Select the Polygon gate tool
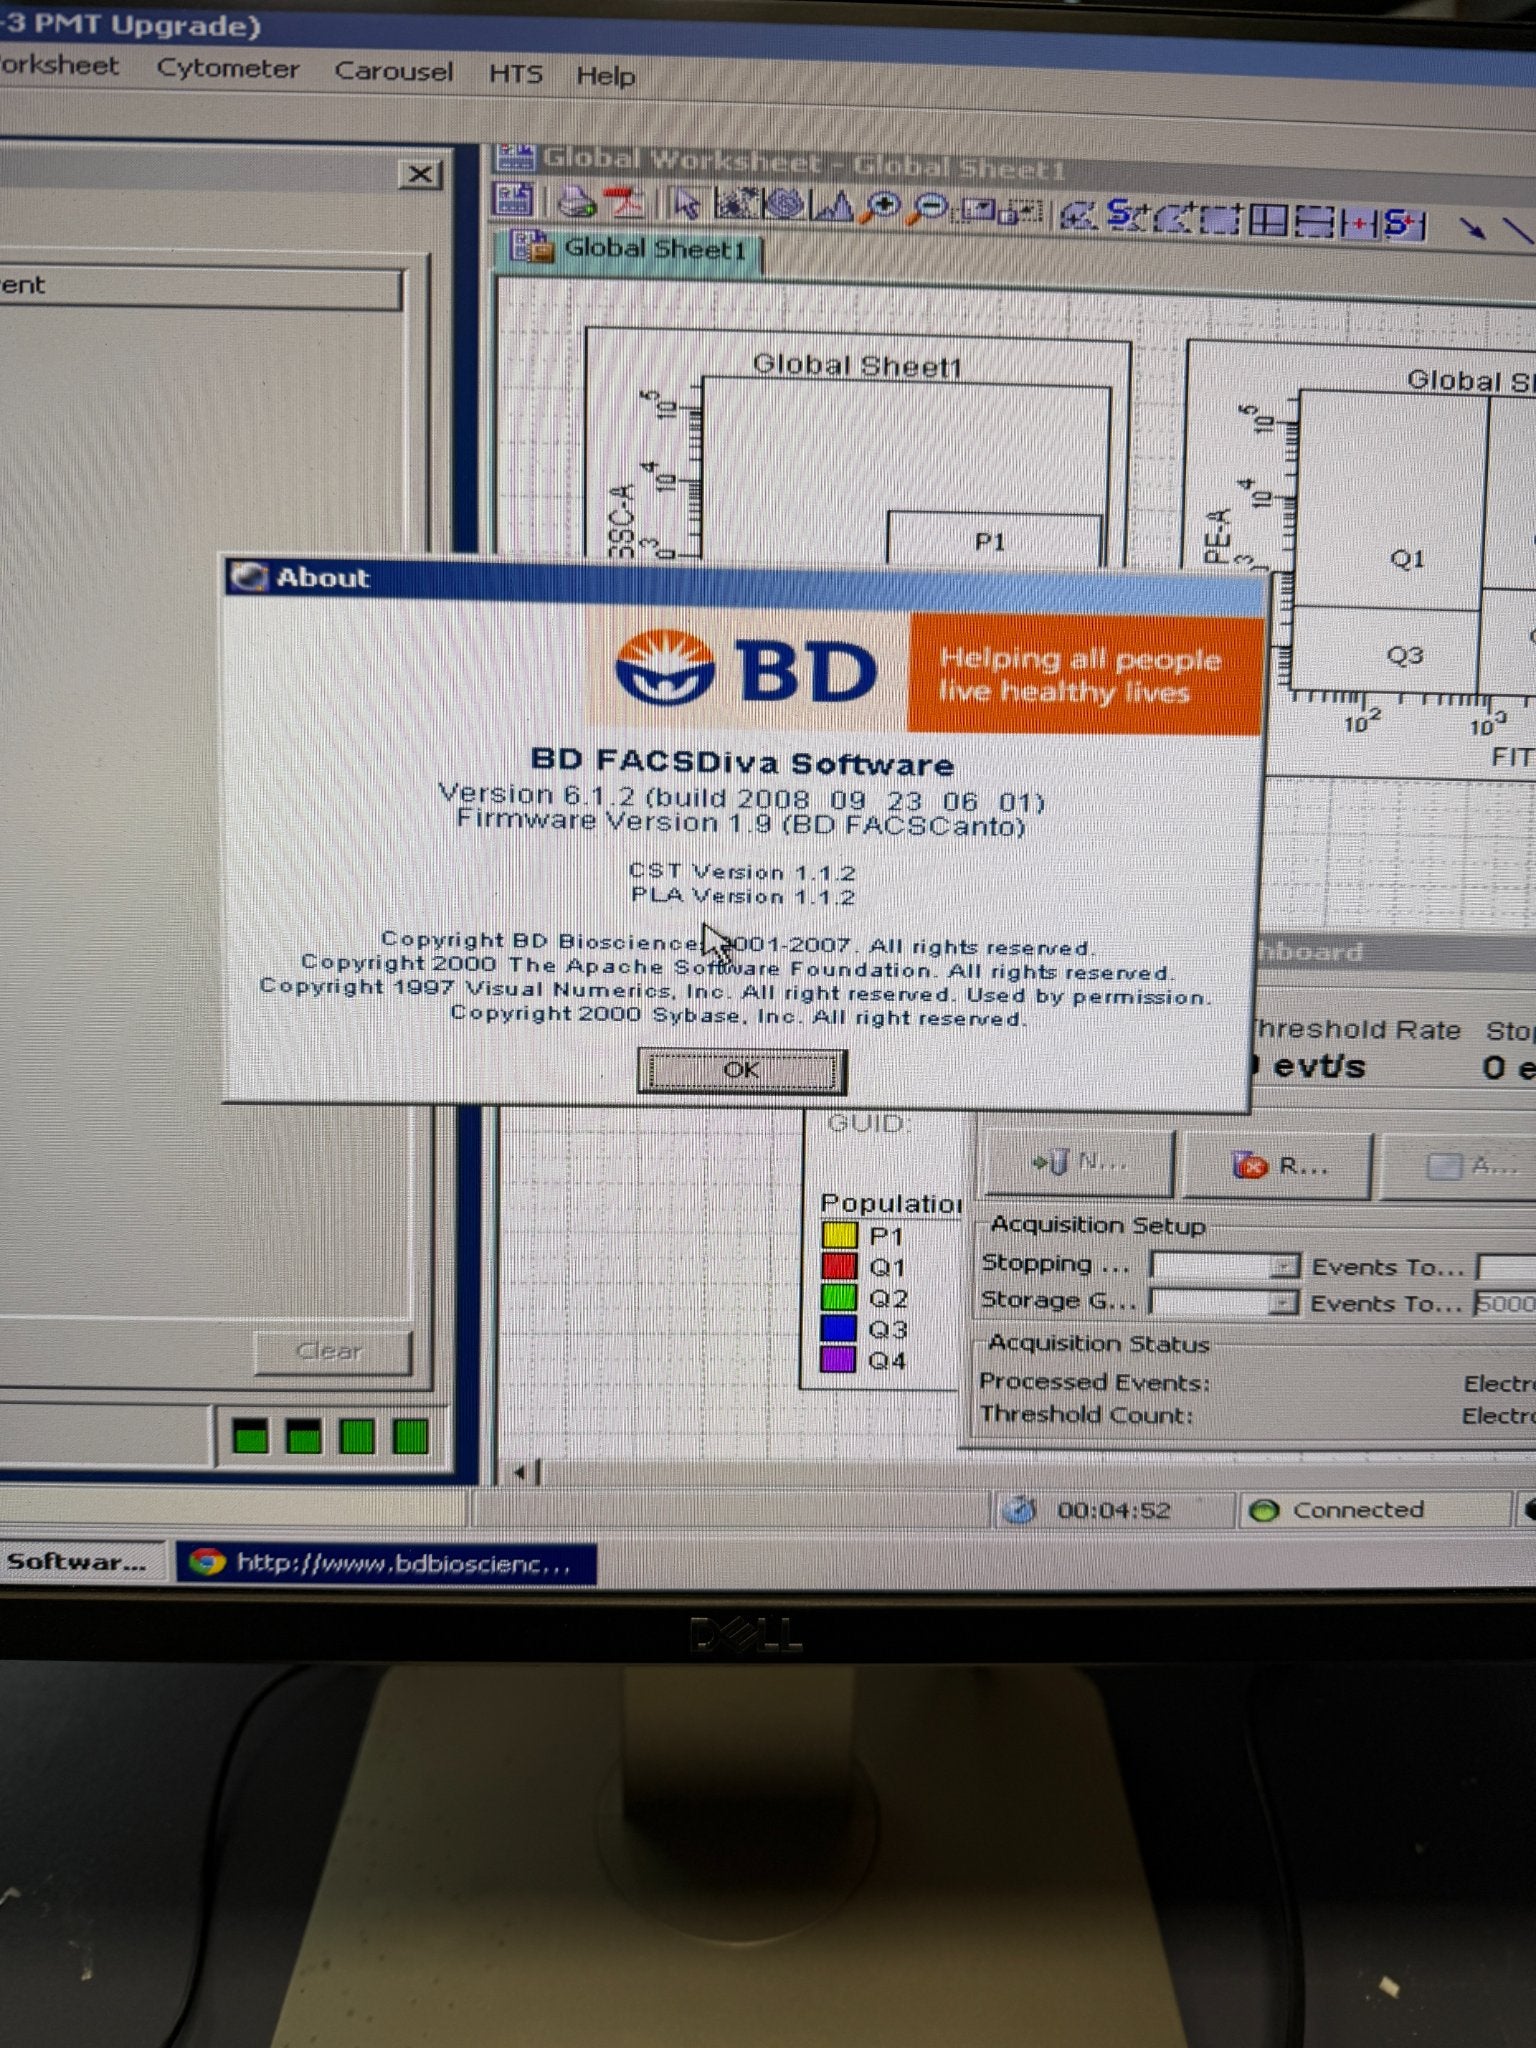The image size is (1536, 2048). [x=1175, y=218]
